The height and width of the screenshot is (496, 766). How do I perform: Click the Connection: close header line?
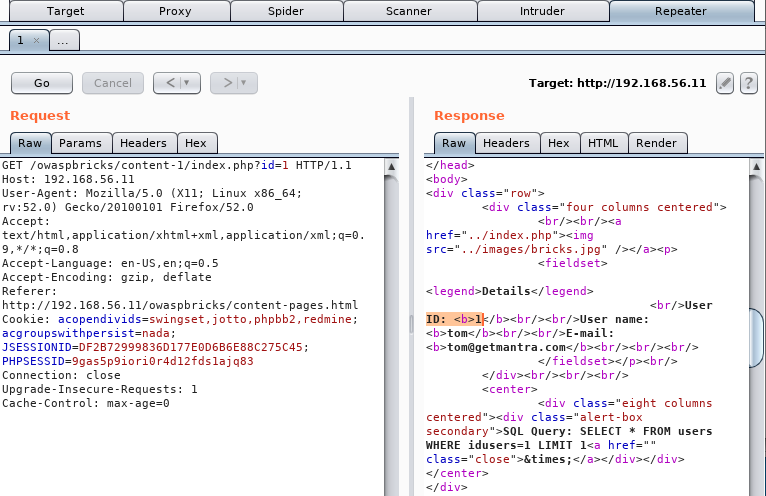[x=61, y=375]
